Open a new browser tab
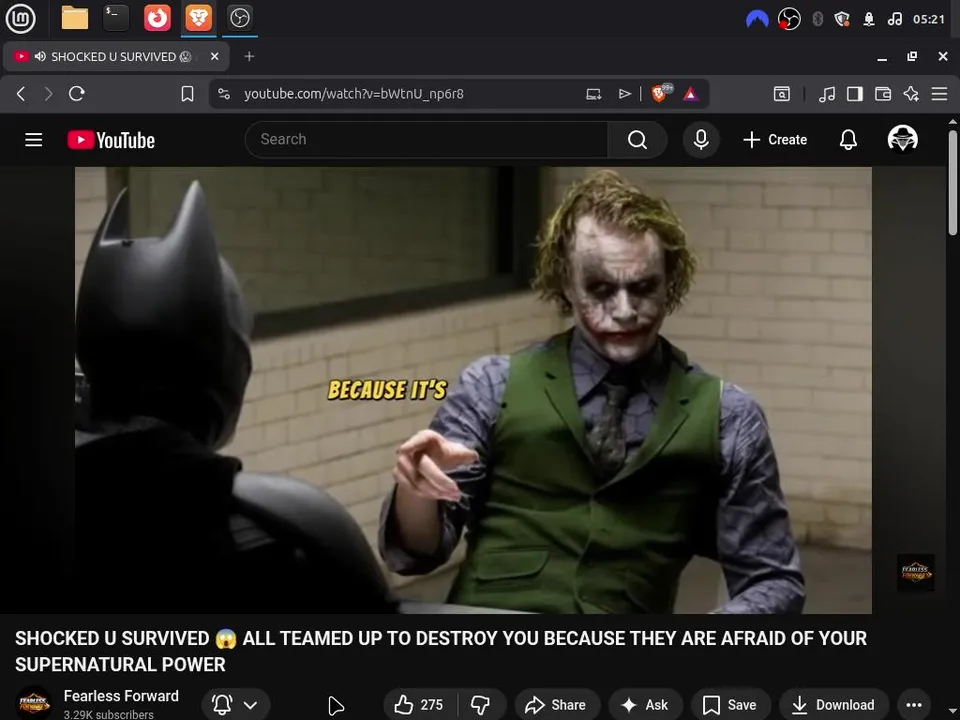This screenshot has width=960, height=720. coord(249,56)
